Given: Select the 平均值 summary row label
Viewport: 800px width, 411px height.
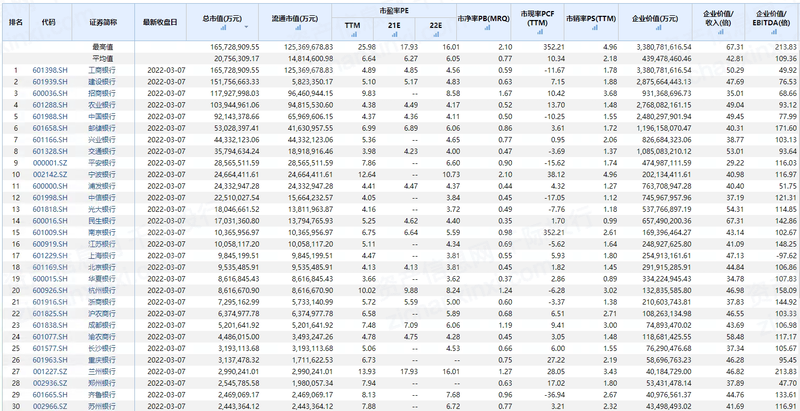Looking at the screenshot, I should 103,59.
